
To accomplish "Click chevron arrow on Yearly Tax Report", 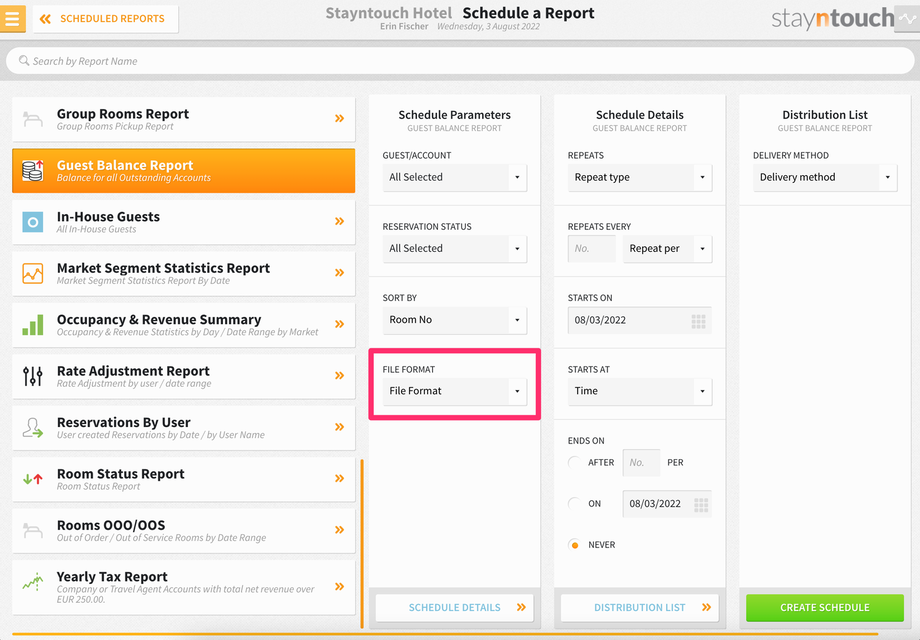I will pyautogui.click(x=339, y=587).
